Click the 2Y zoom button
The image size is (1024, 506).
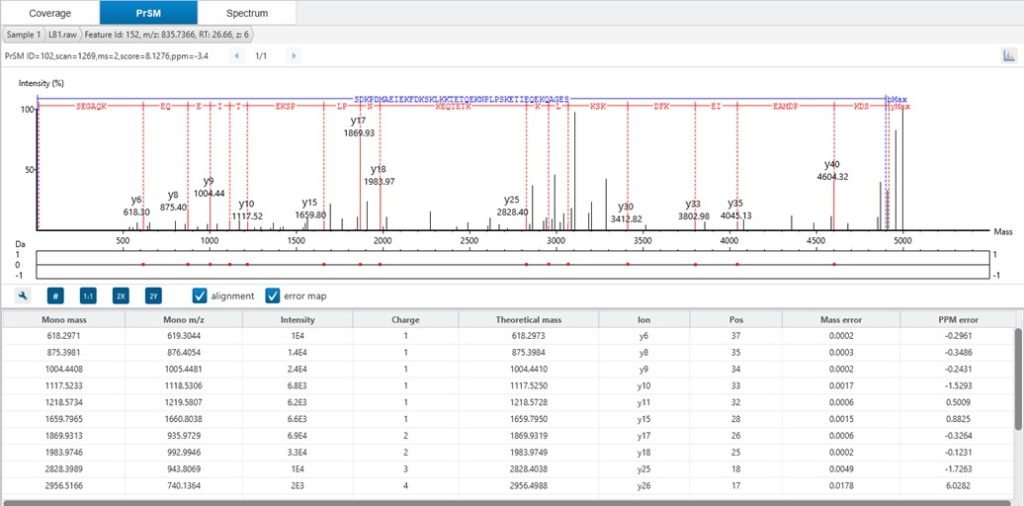[x=153, y=296]
